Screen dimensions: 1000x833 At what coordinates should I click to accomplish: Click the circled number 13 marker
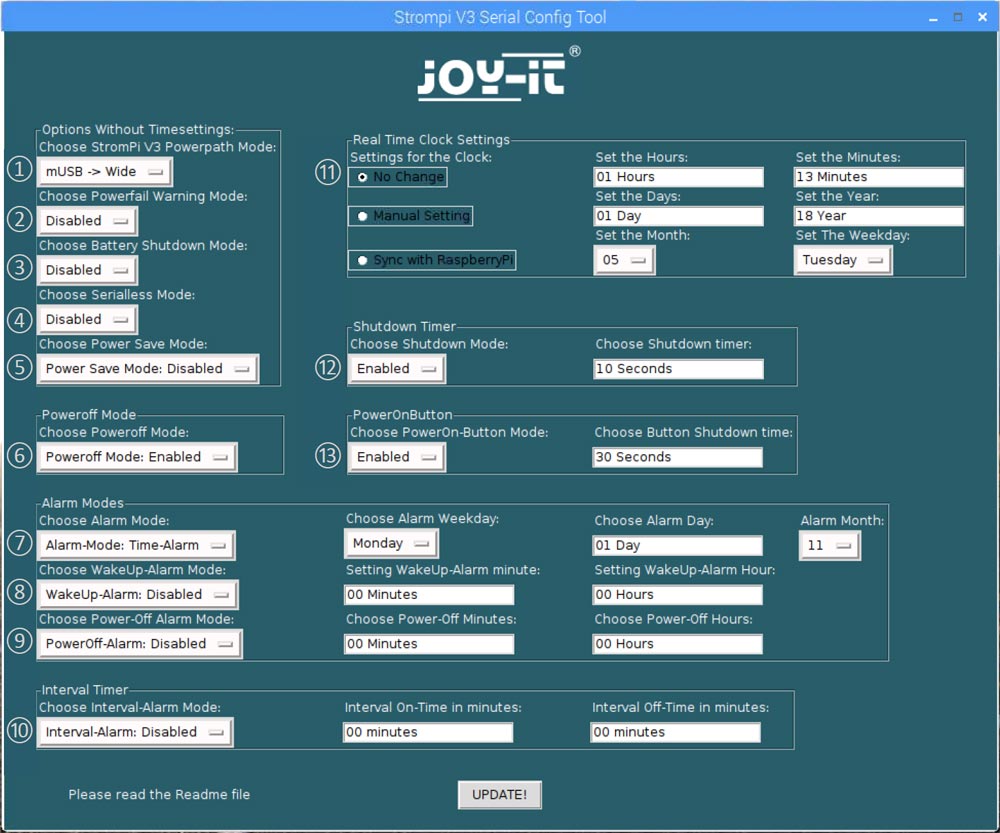328,456
